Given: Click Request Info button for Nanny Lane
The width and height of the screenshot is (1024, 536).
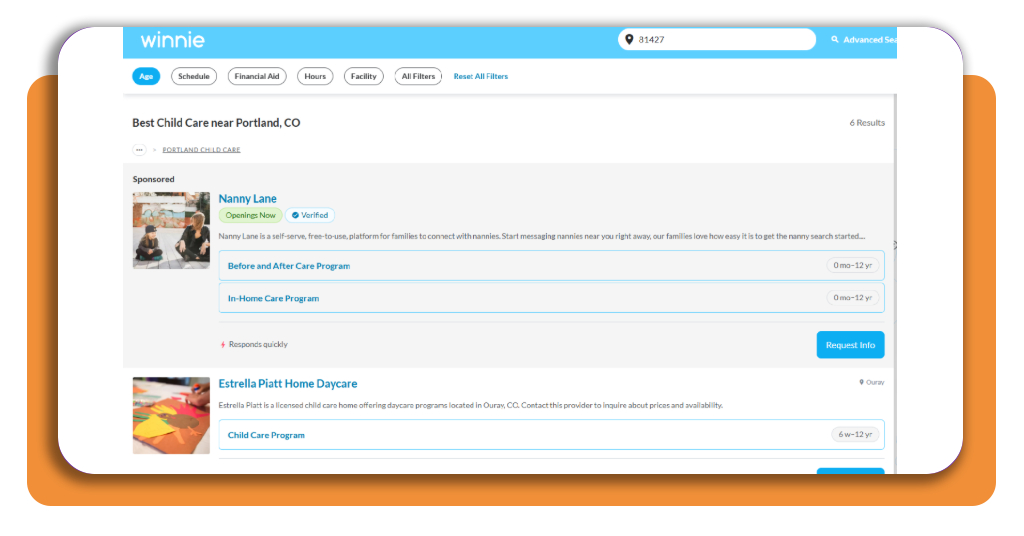Looking at the screenshot, I should click(850, 345).
